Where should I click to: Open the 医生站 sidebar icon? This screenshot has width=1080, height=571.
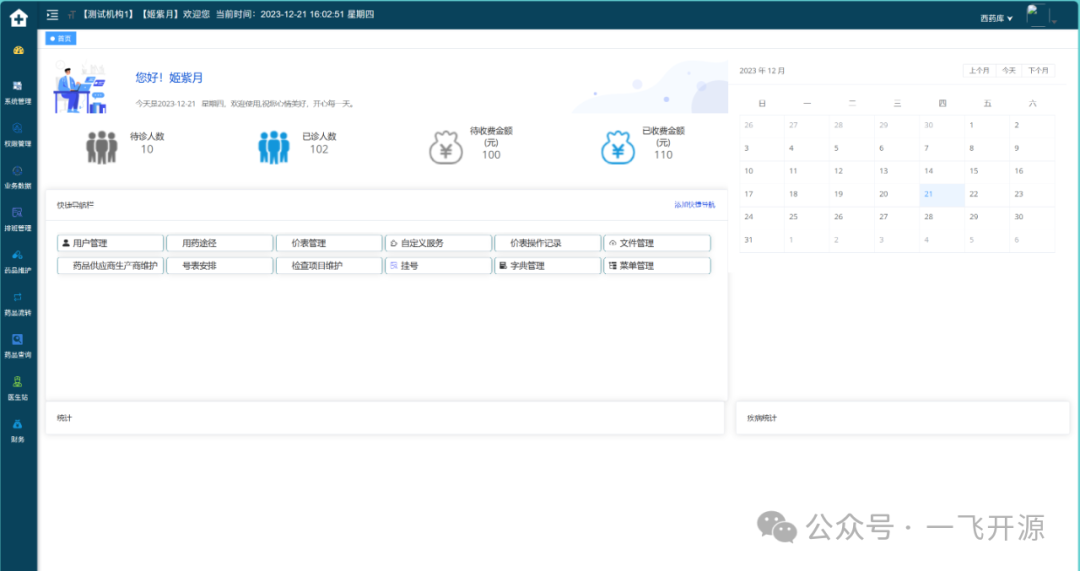coord(18,387)
